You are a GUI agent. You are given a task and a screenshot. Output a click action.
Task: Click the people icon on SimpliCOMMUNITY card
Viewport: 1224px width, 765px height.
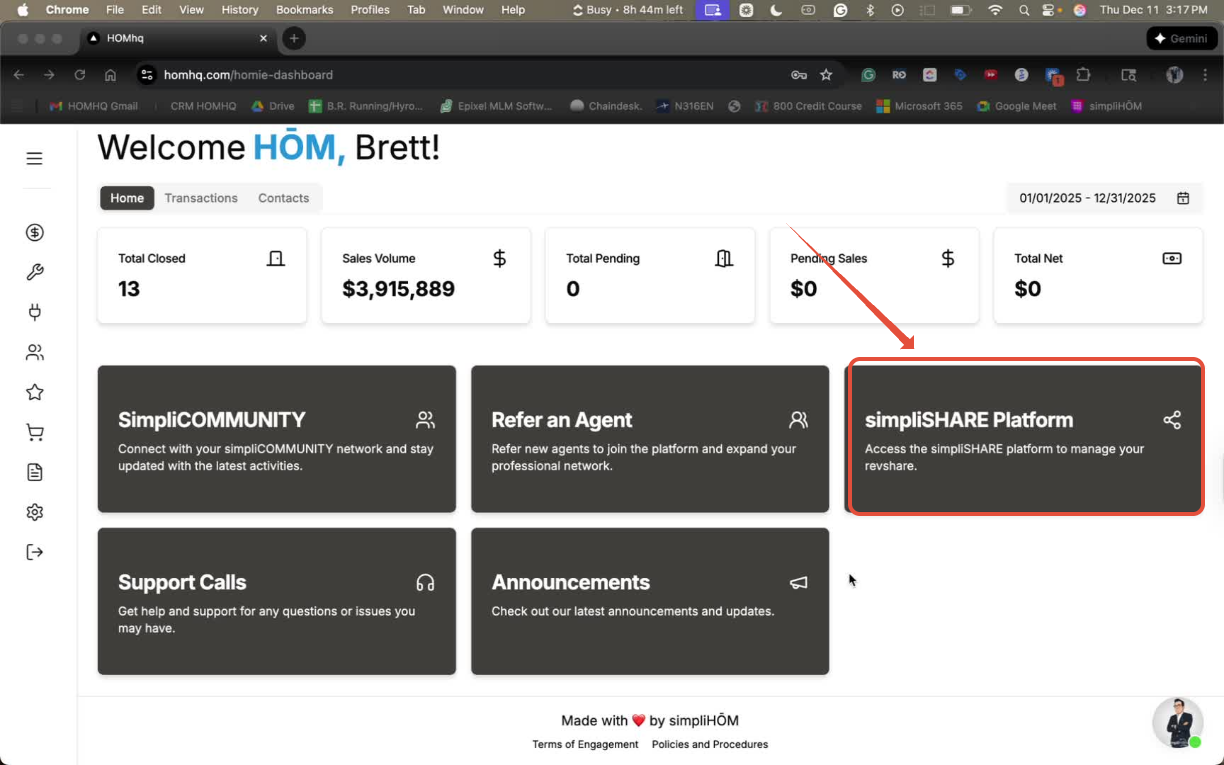click(425, 420)
